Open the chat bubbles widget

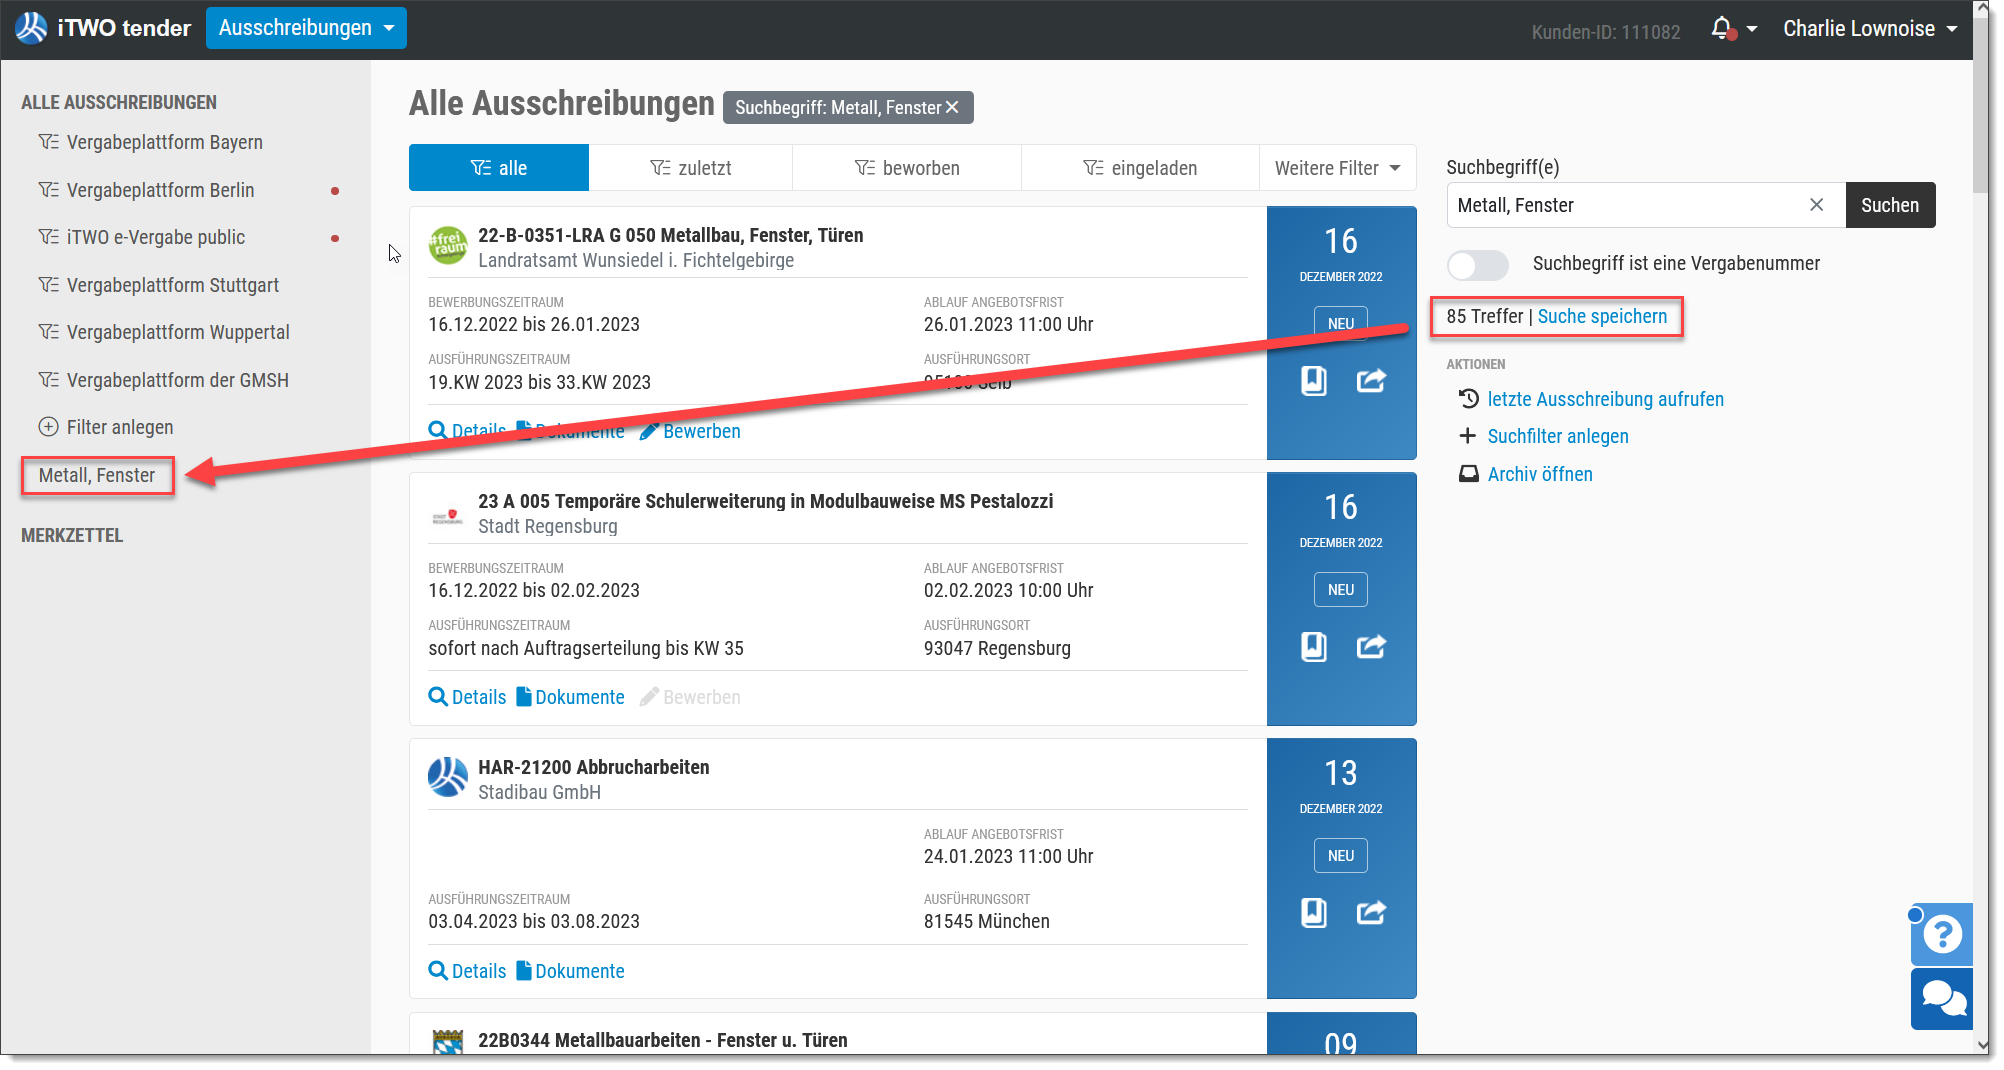point(1942,999)
